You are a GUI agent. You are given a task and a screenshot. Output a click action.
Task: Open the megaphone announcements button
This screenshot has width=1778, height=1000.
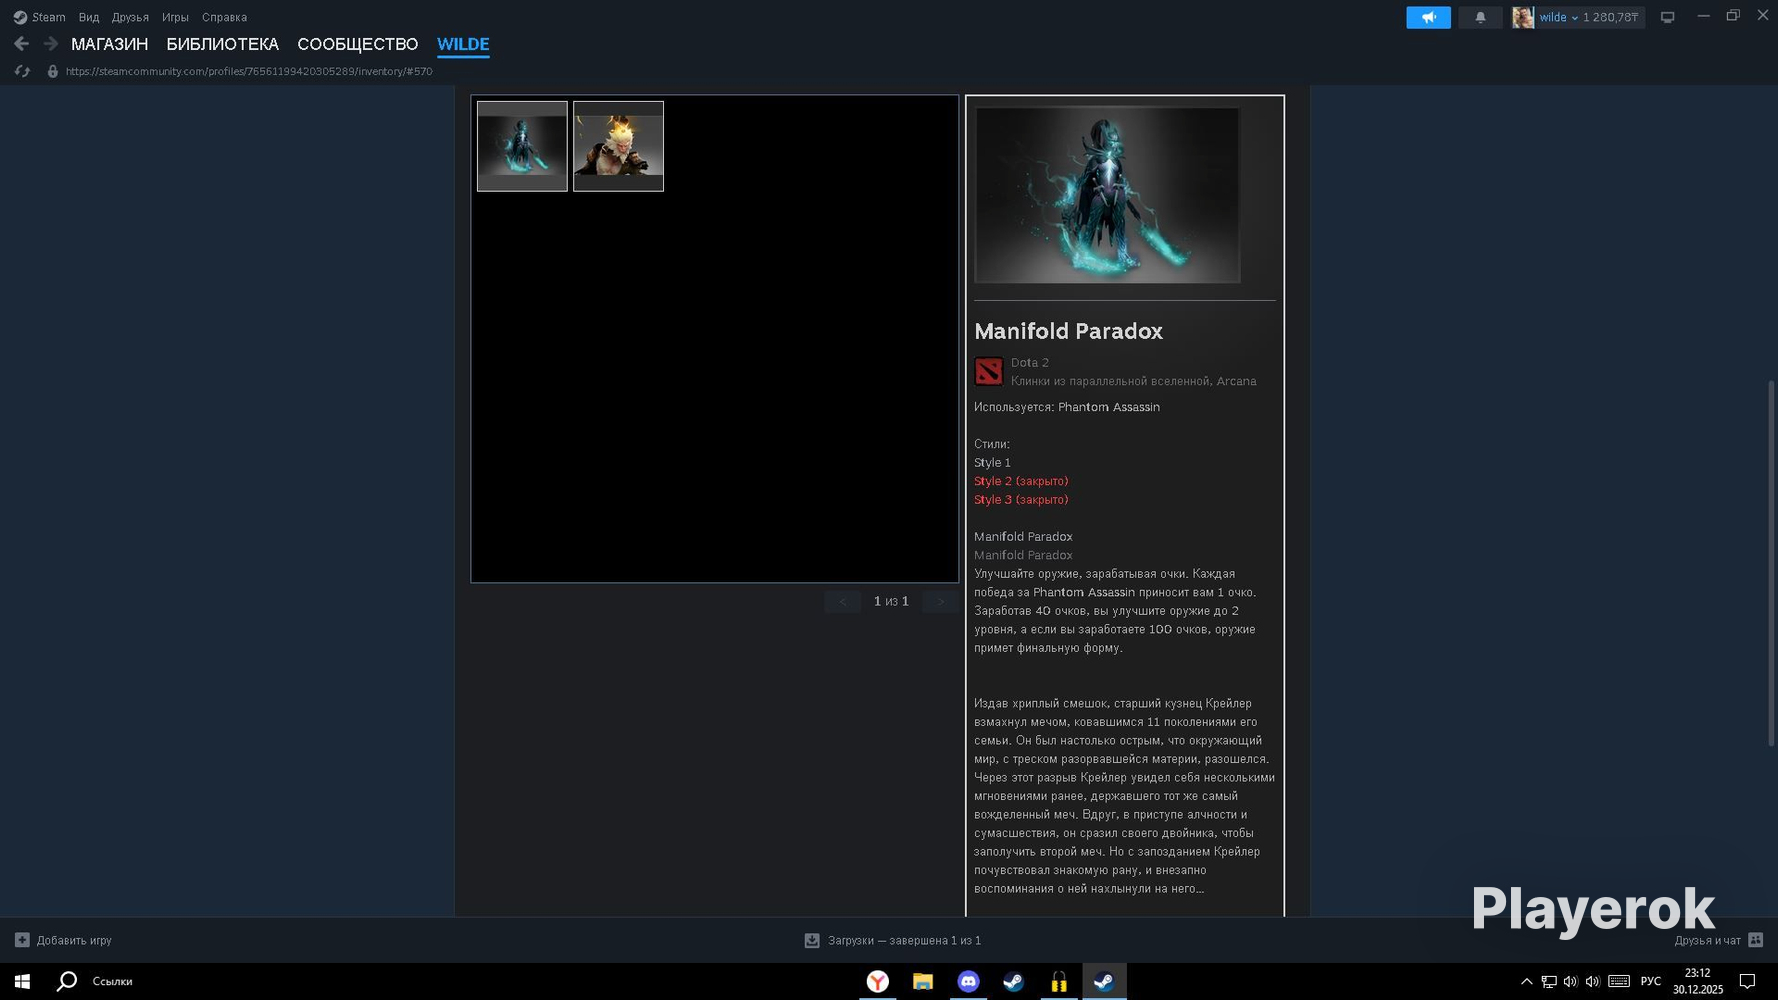tap(1428, 17)
